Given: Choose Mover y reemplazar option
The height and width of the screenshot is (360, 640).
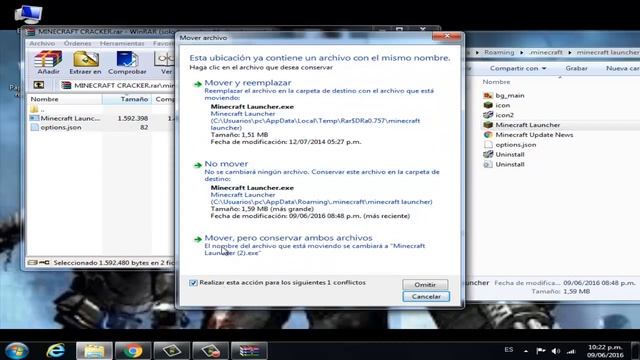Looking at the screenshot, I should click(247, 83).
